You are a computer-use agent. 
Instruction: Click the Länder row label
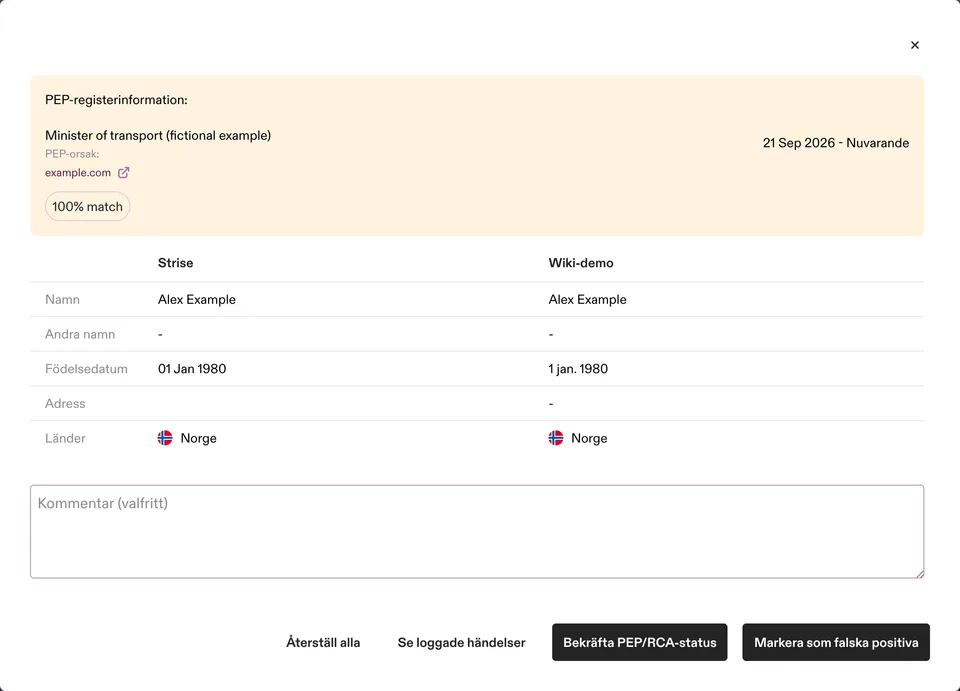(x=66, y=438)
